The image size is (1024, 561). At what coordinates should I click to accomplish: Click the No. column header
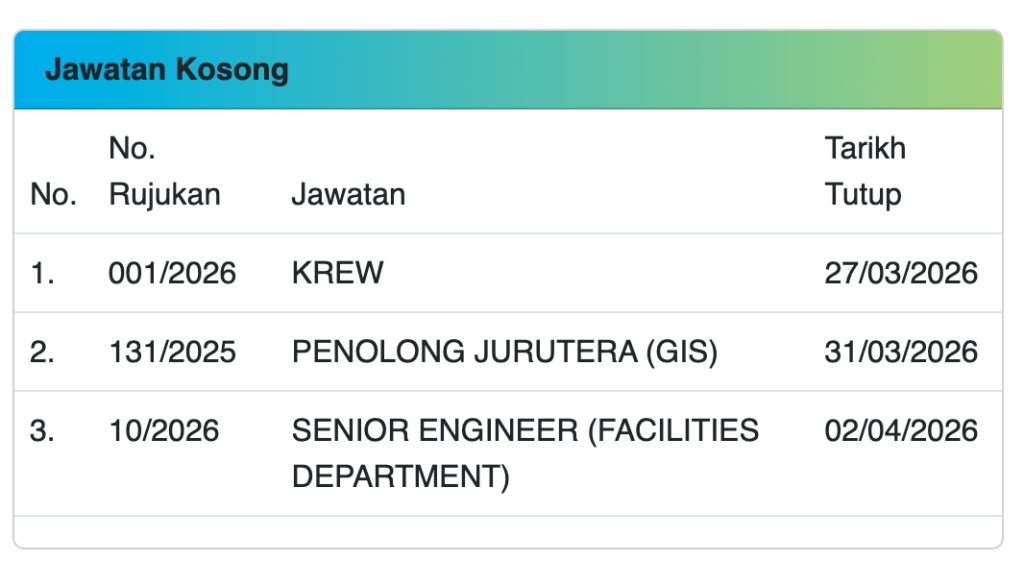[x=53, y=194]
